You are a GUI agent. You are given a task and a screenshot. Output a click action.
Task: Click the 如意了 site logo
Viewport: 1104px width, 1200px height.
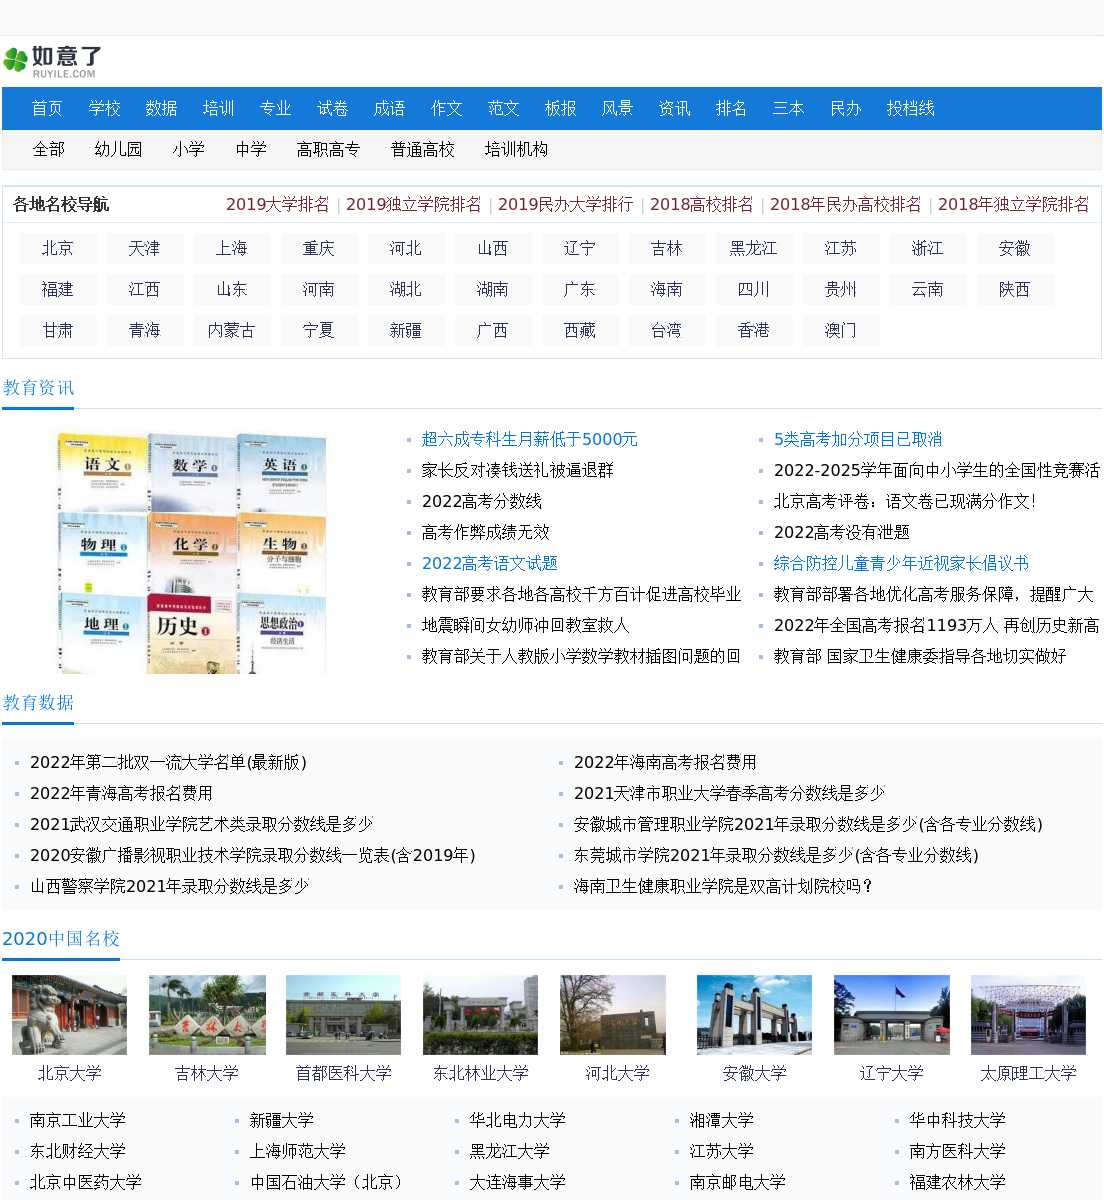tap(52, 61)
